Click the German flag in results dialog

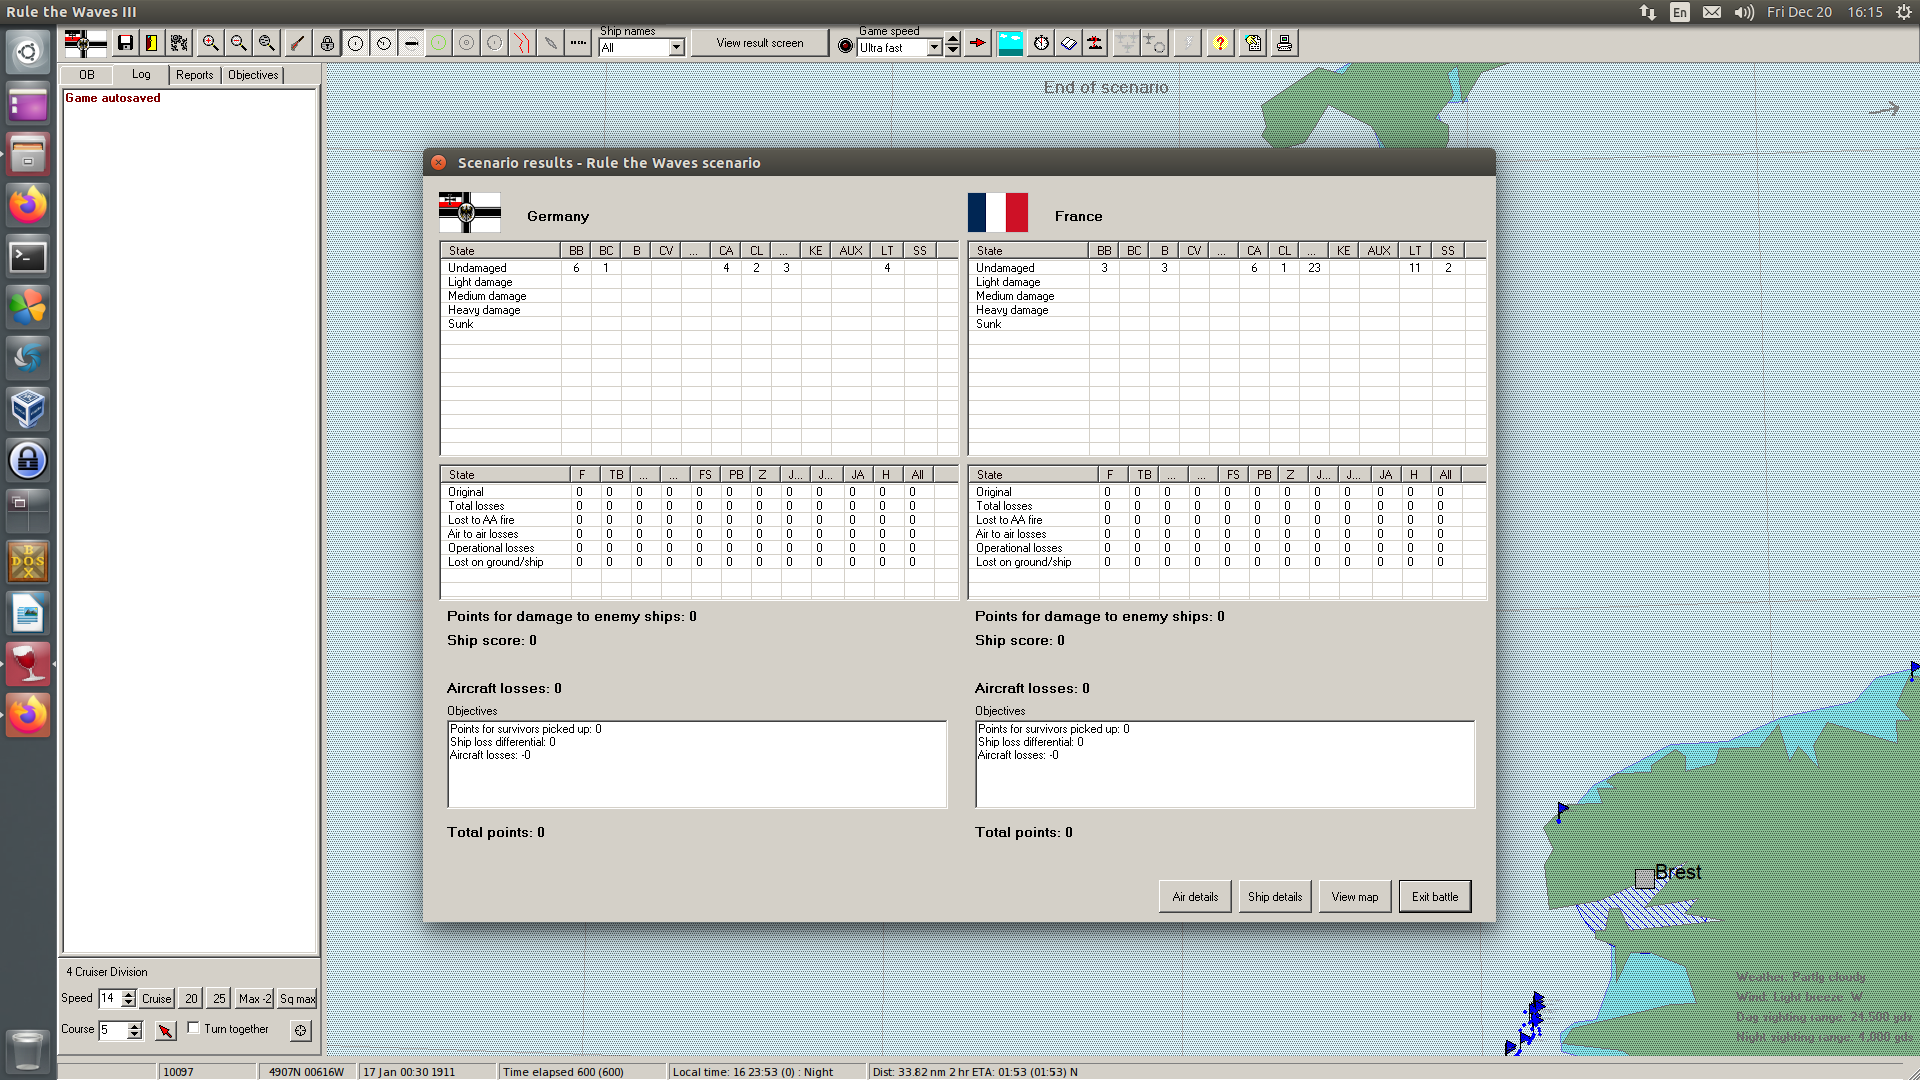470,212
